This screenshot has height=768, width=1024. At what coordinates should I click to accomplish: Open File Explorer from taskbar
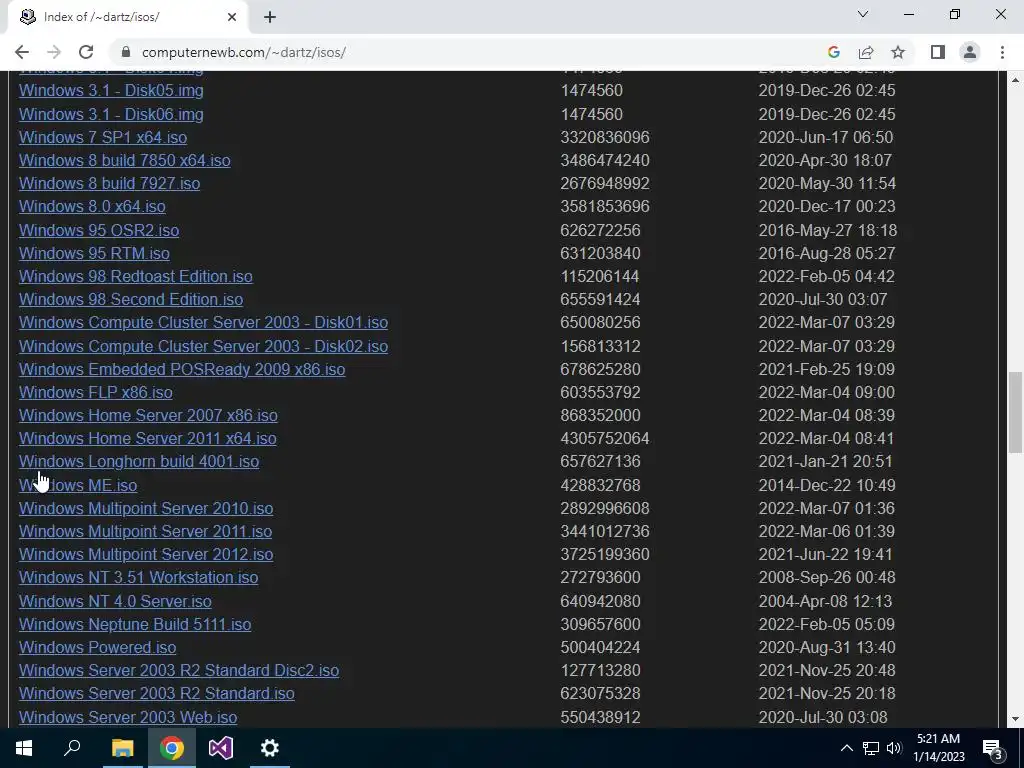[122, 748]
